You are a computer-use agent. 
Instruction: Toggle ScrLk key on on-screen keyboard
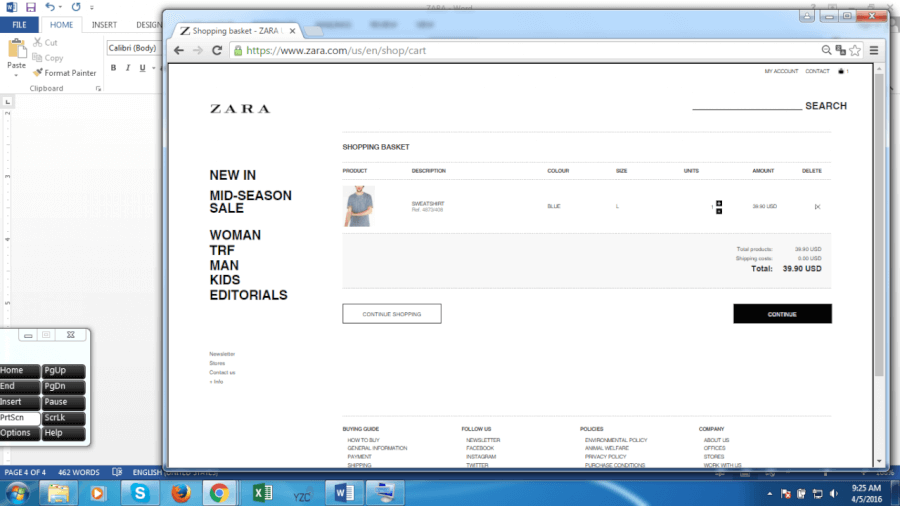pyautogui.click(x=63, y=418)
